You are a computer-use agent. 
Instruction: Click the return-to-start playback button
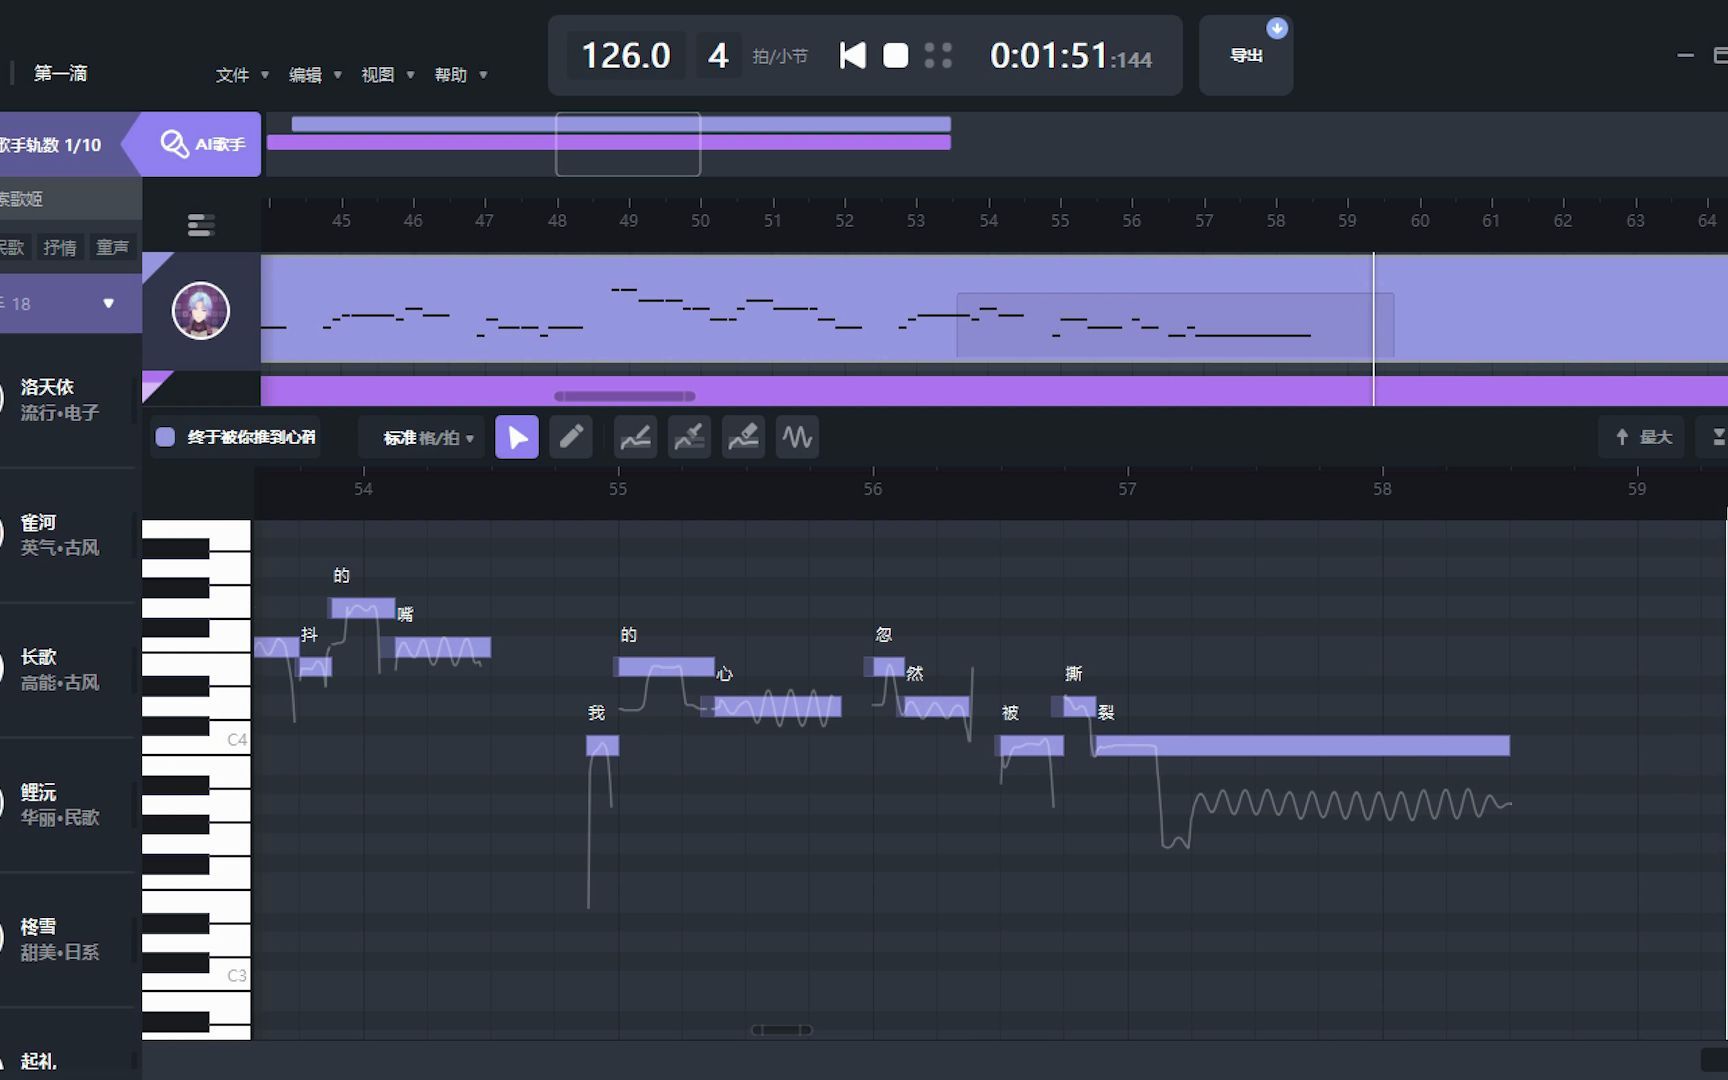pyautogui.click(x=853, y=56)
